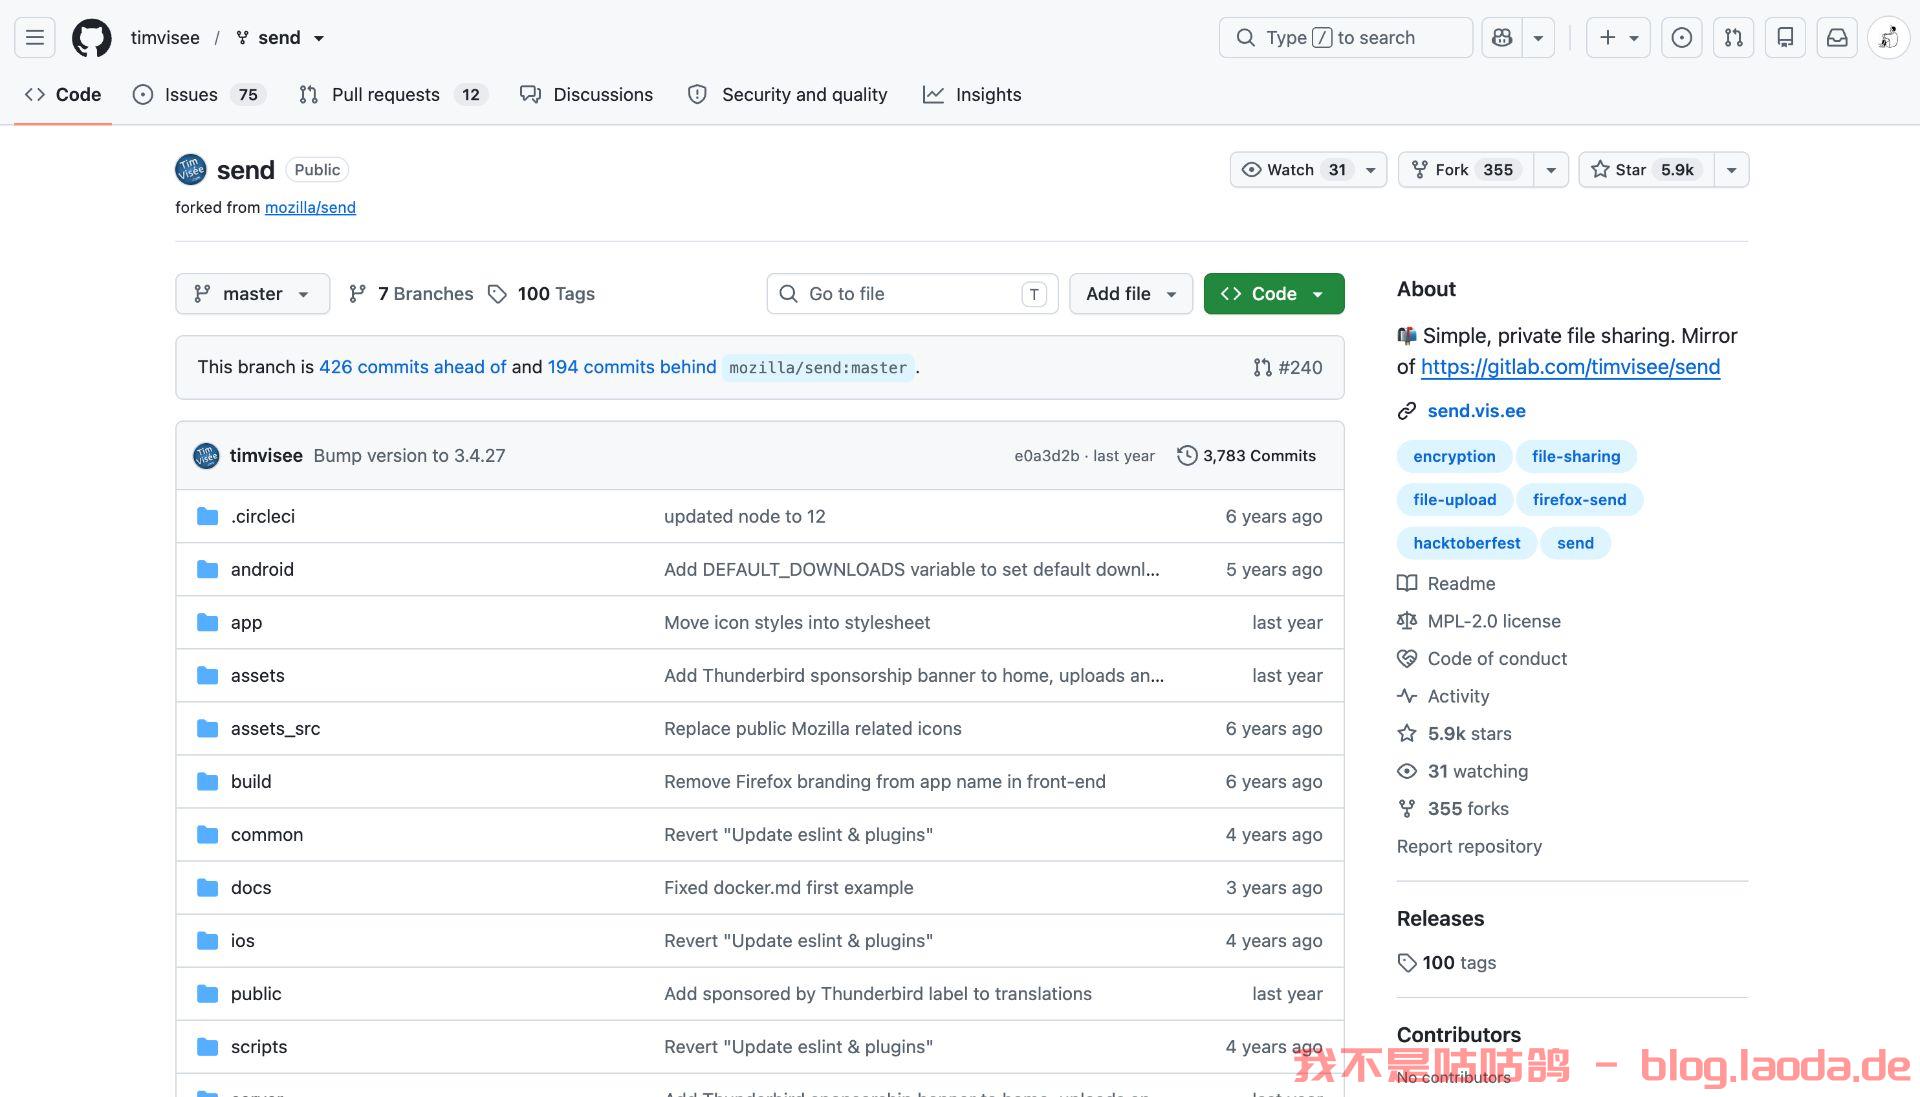The image size is (1920, 1097).
Task: Click the star icon beside 5.9k stars
Action: point(1407,734)
